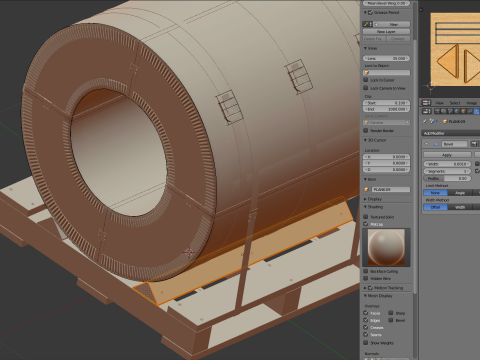The width and height of the screenshot is (480, 360).
Task: Toggle Bevel modifier render visibility camera icon
Action: 474,144
